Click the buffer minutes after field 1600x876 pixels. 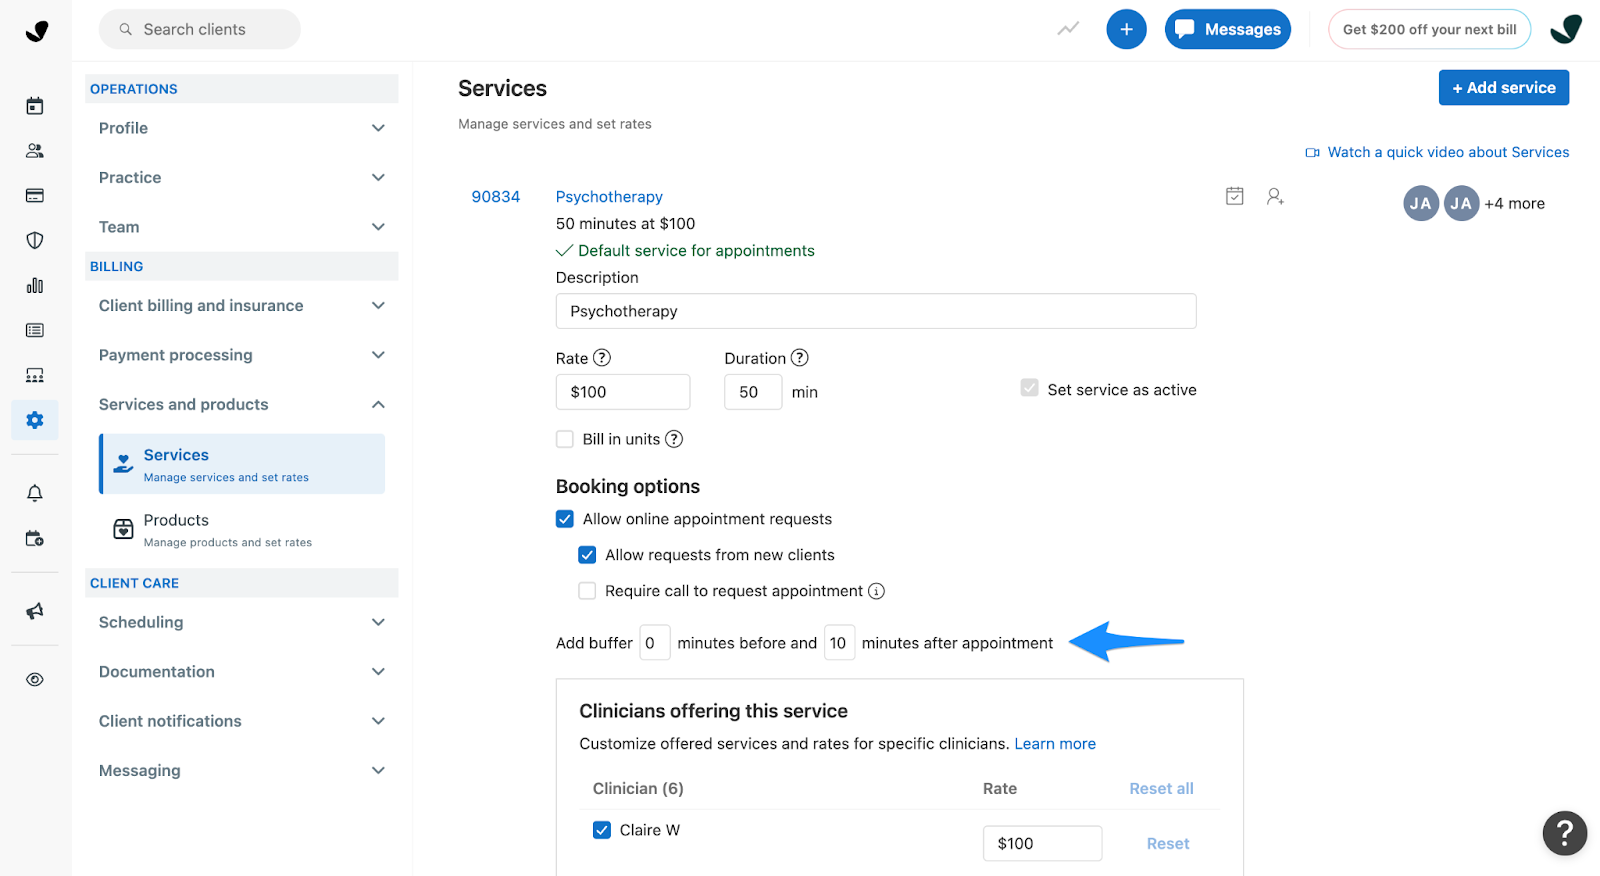tap(839, 643)
